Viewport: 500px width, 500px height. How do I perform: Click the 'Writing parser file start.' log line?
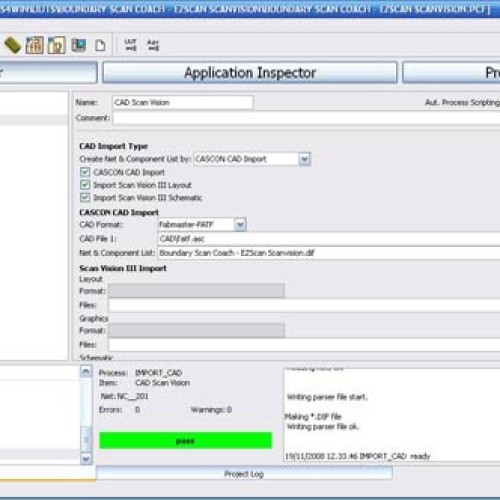327,397
